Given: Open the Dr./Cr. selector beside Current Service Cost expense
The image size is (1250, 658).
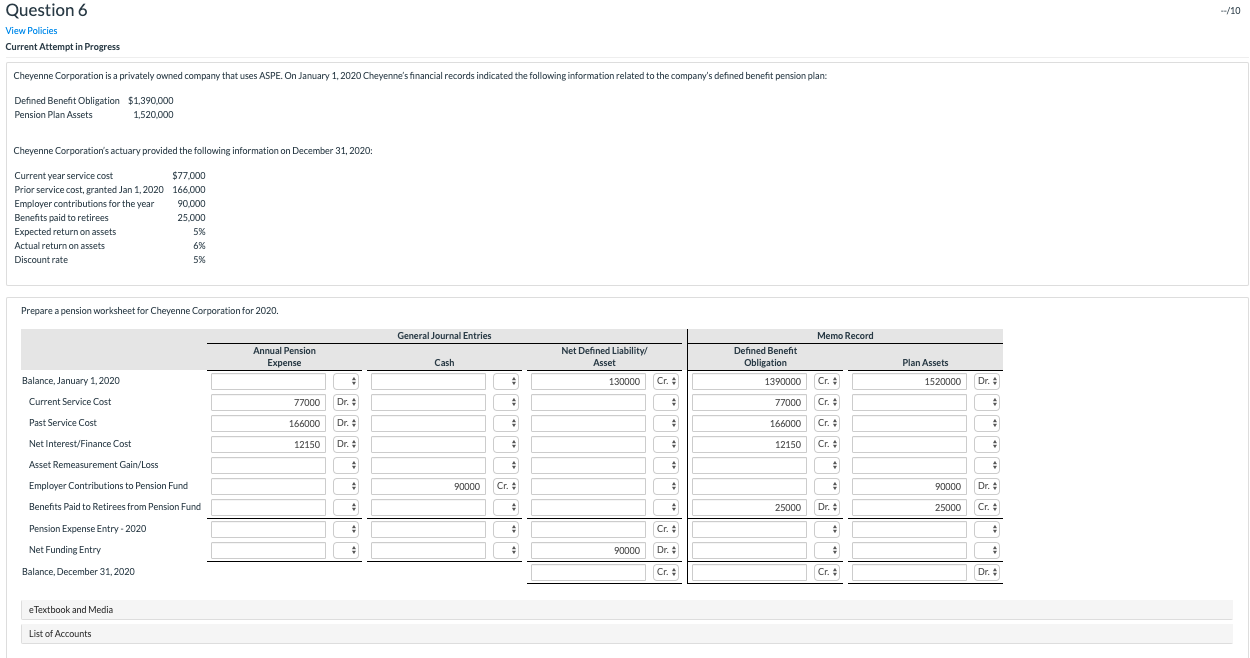Looking at the screenshot, I should coord(346,402).
